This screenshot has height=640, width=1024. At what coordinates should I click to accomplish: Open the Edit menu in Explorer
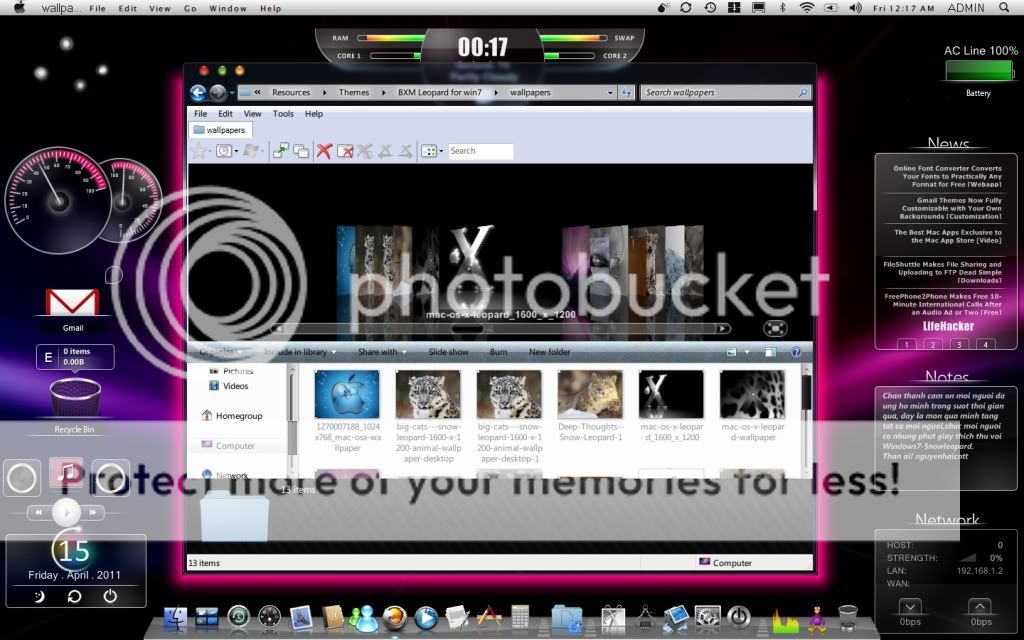[225, 114]
